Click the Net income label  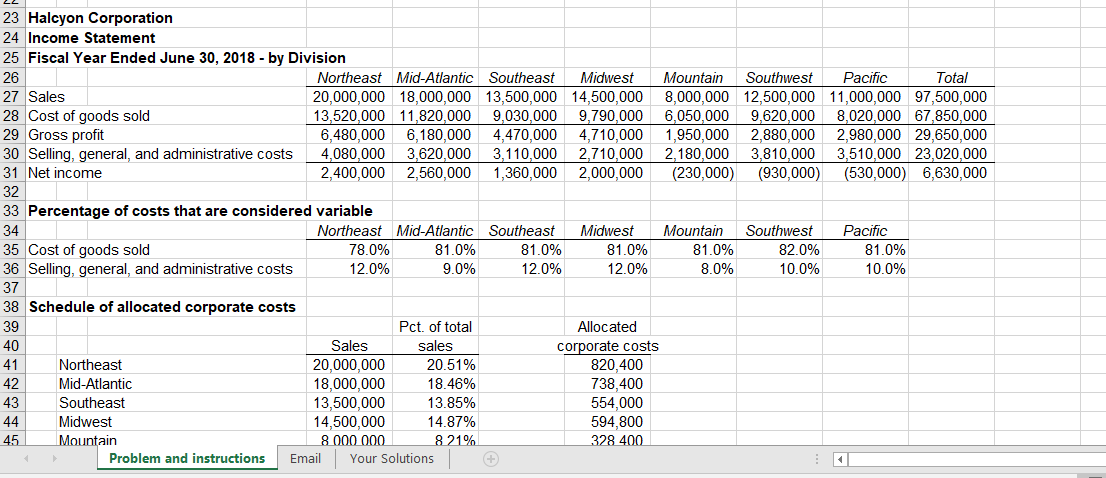(65, 173)
